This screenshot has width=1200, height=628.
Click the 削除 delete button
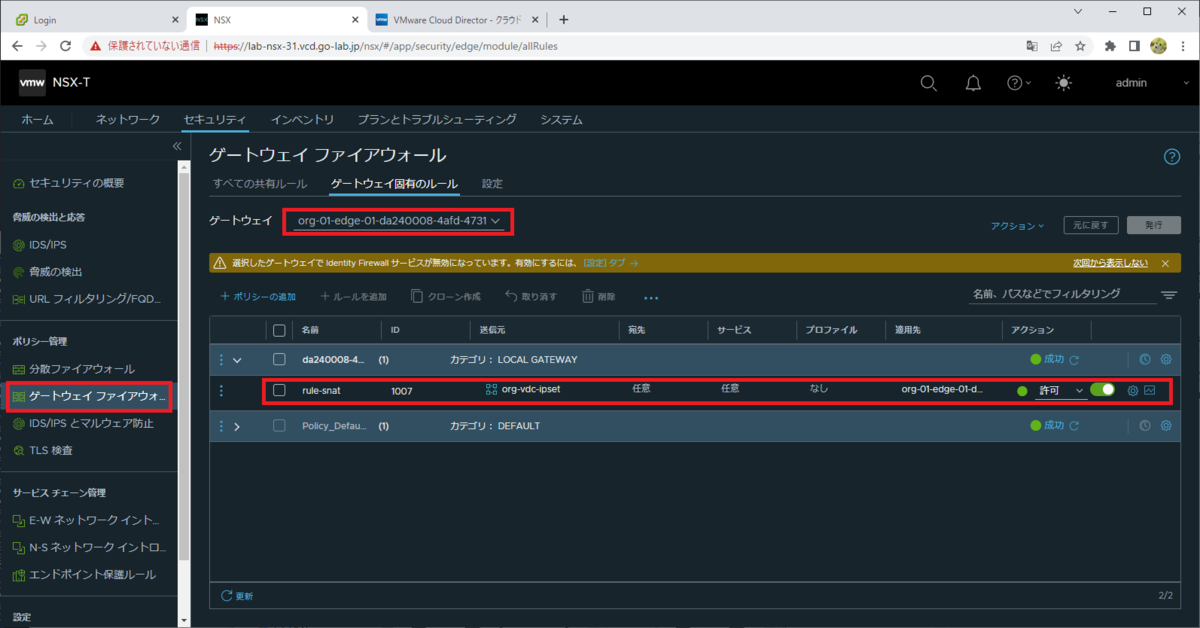click(598, 297)
